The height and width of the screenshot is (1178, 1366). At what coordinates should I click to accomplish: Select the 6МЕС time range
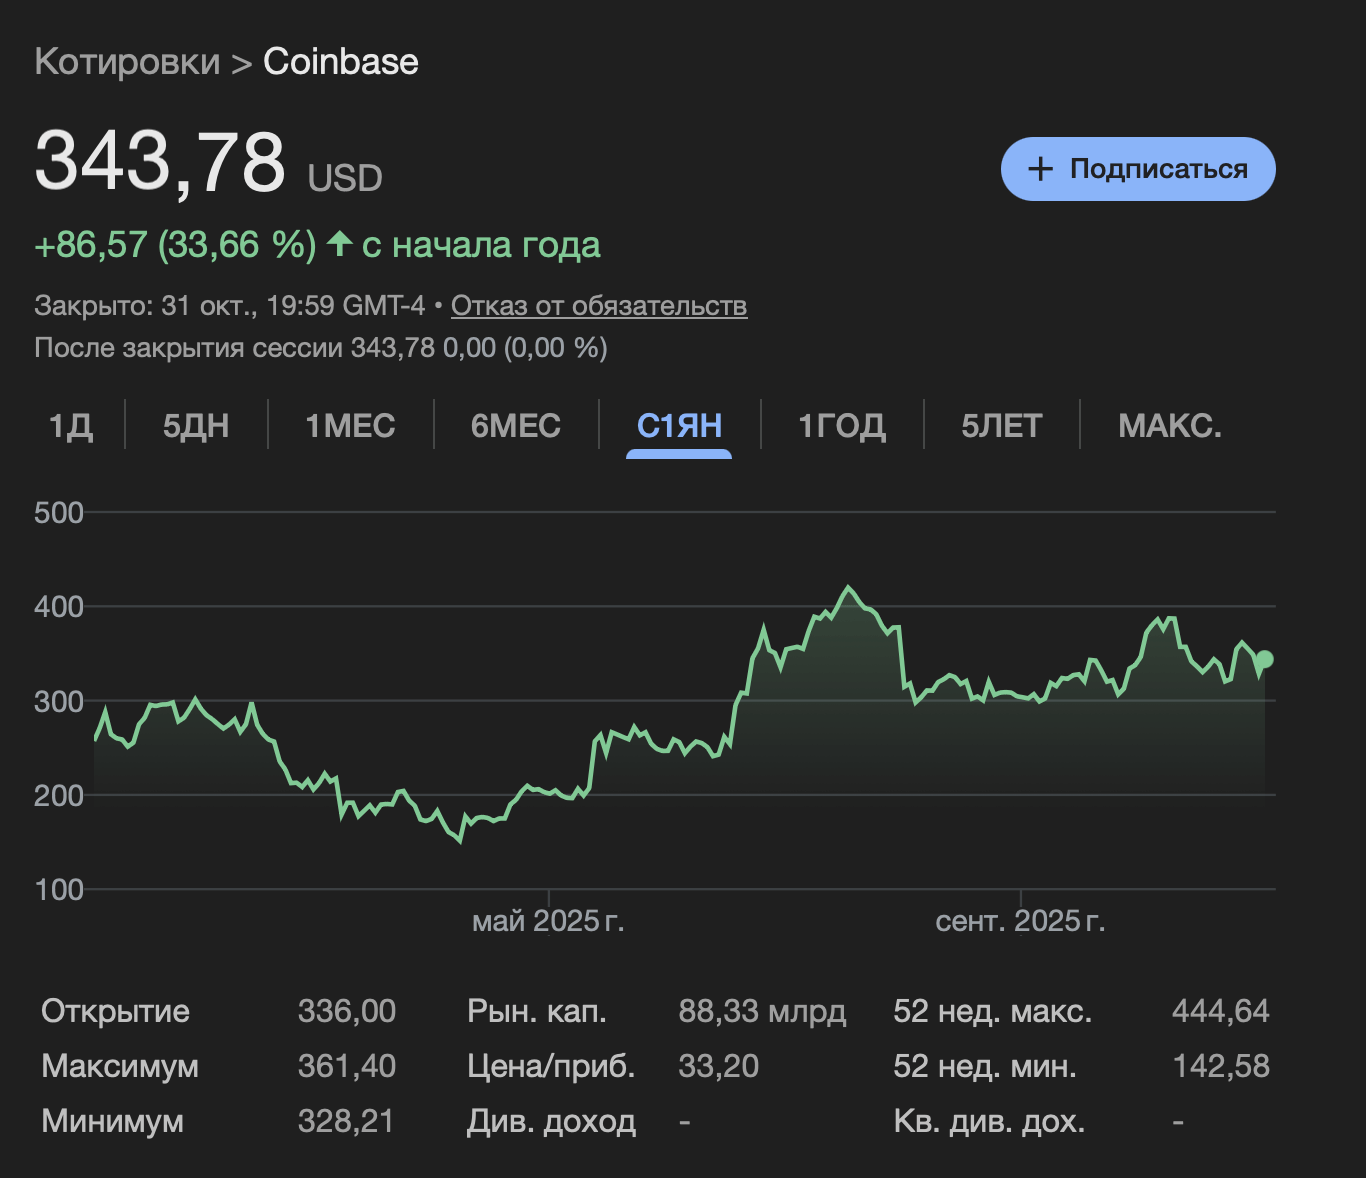click(516, 426)
